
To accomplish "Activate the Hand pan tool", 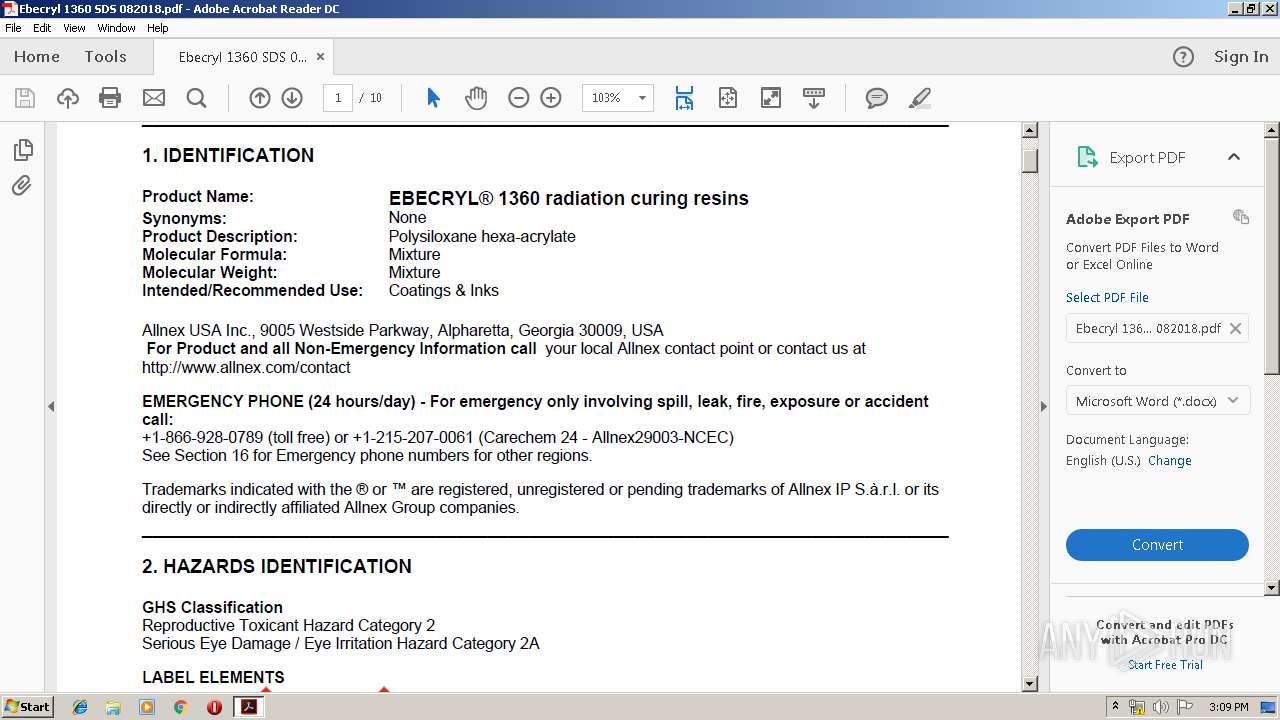I will pyautogui.click(x=476, y=98).
